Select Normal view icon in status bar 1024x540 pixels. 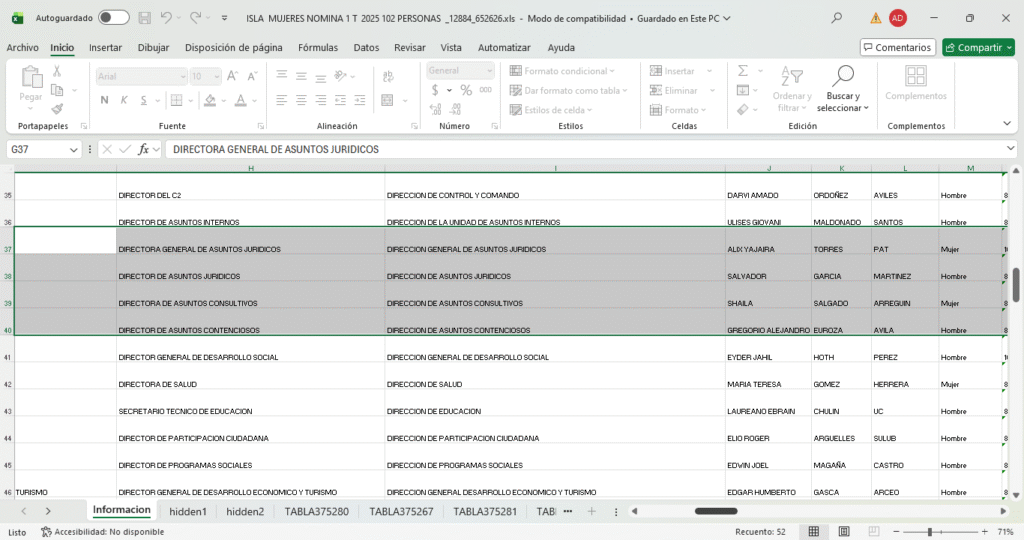814,532
